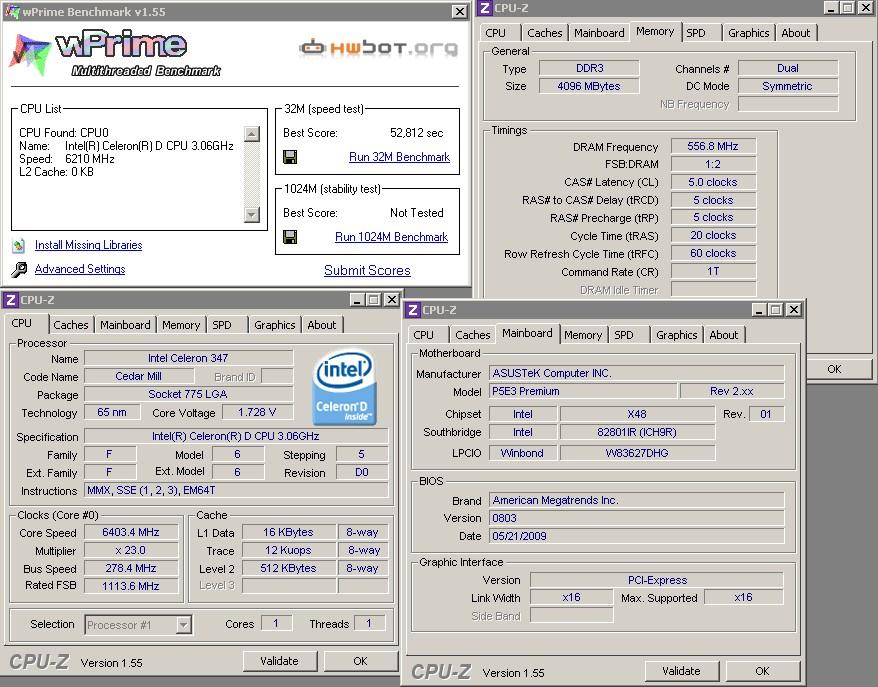Click the DRAM Frequency value 556.8 MHz
Screen dimensions: 878x687
click(x=713, y=147)
